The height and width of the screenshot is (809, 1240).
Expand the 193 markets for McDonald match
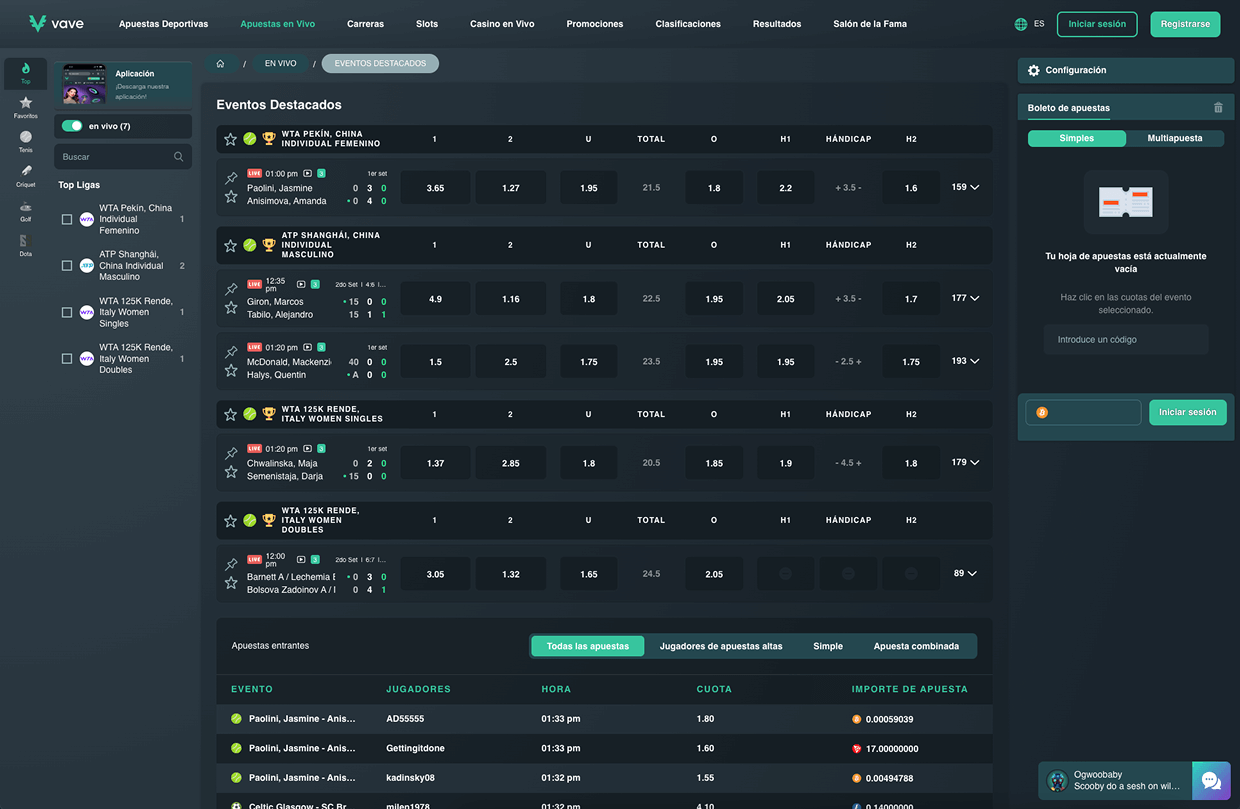tap(965, 361)
